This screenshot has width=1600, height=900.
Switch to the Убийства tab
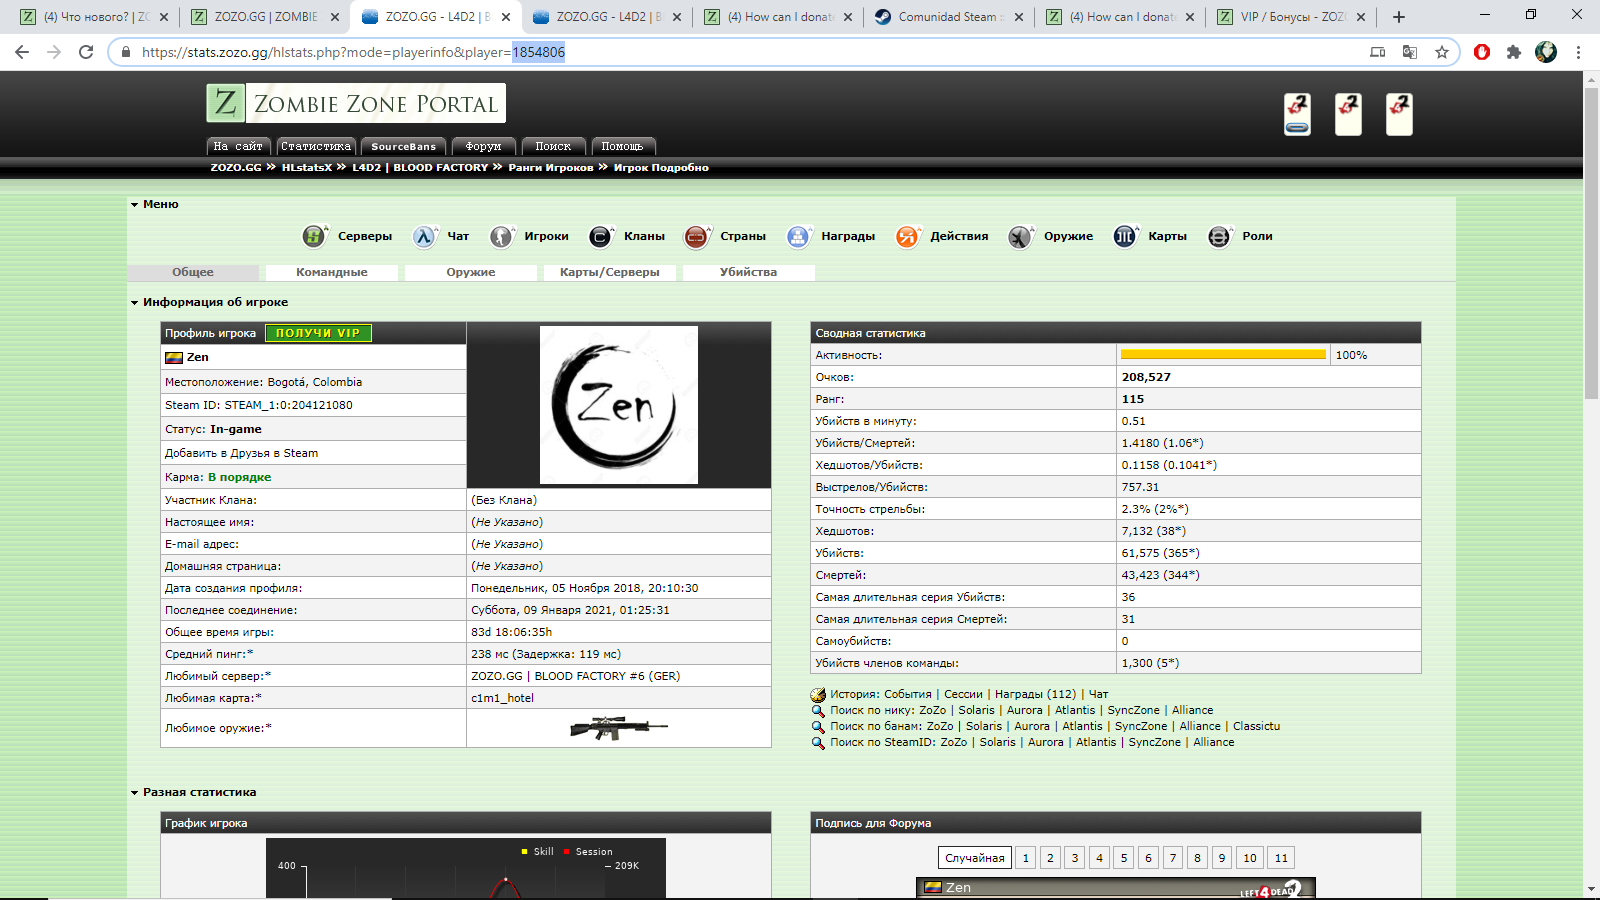(x=748, y=272)
